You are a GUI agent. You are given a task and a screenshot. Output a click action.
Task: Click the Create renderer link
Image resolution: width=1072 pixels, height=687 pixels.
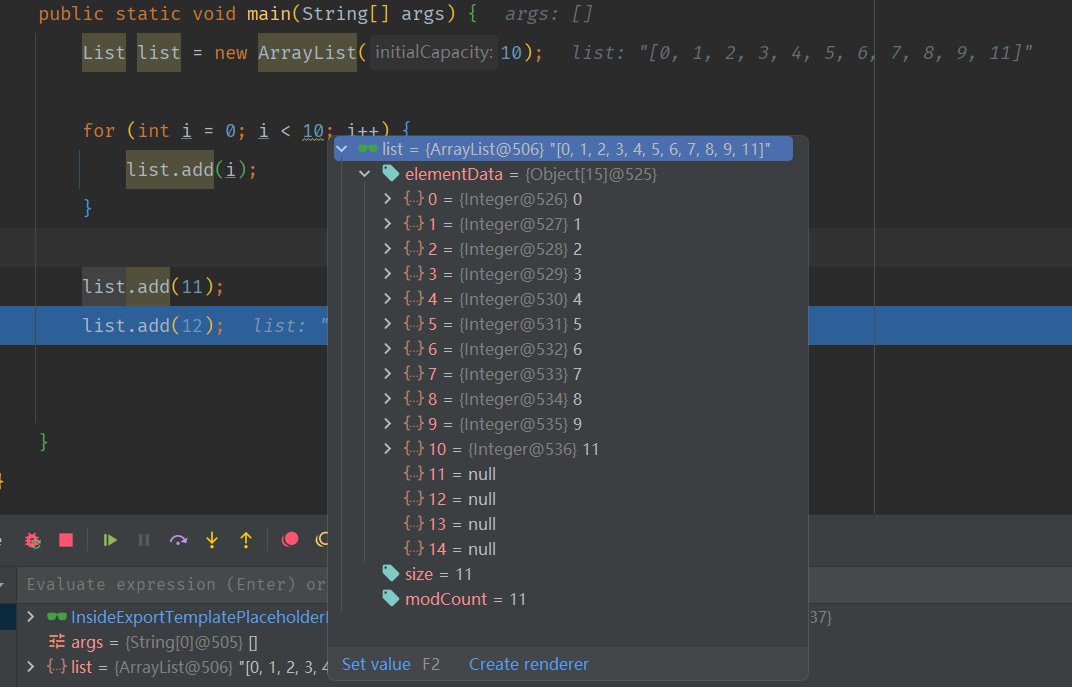coord(528,664)
